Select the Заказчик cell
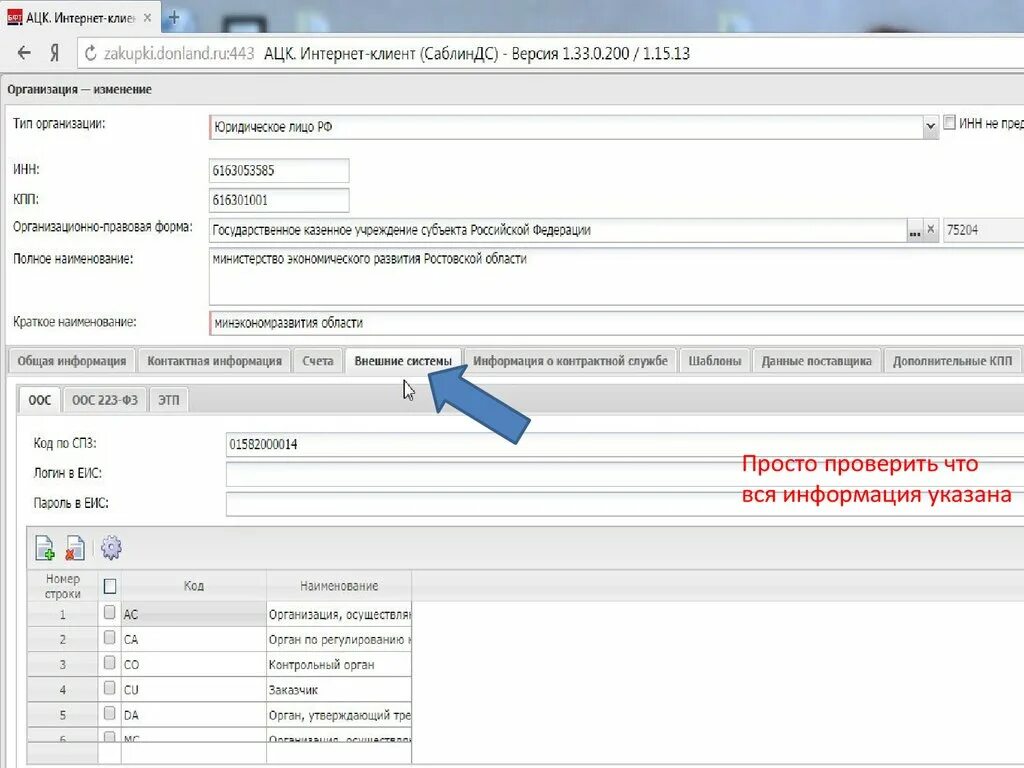Screen dimensions: 1024x768 [x=339, y=690]
